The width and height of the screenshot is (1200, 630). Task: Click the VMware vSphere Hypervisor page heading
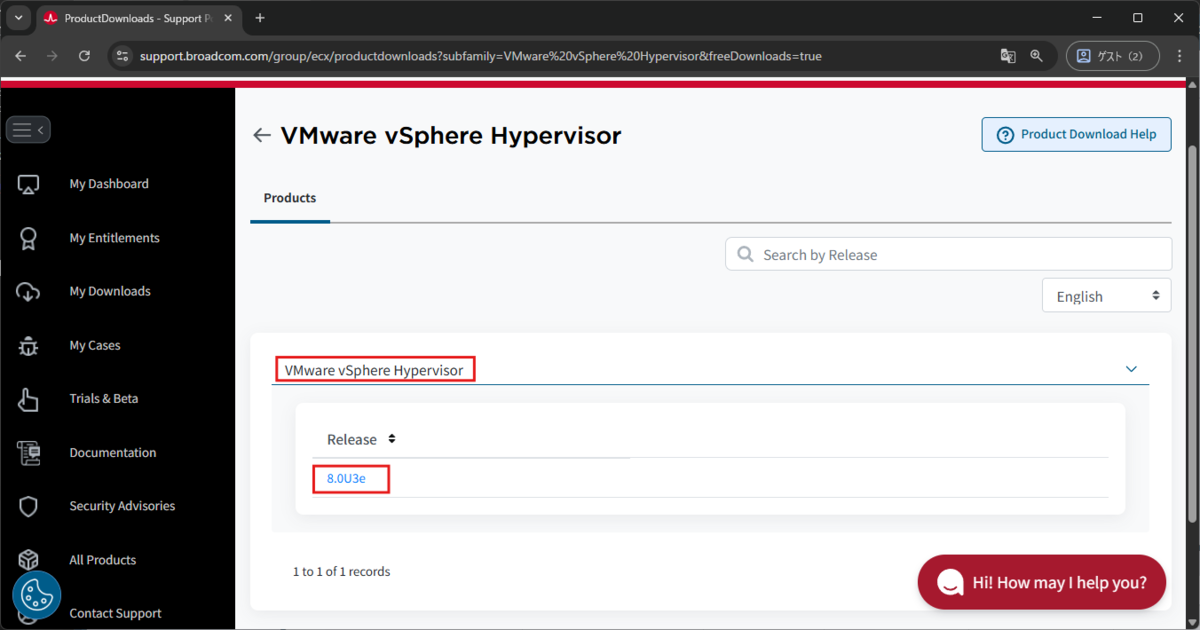coord(451,135)
